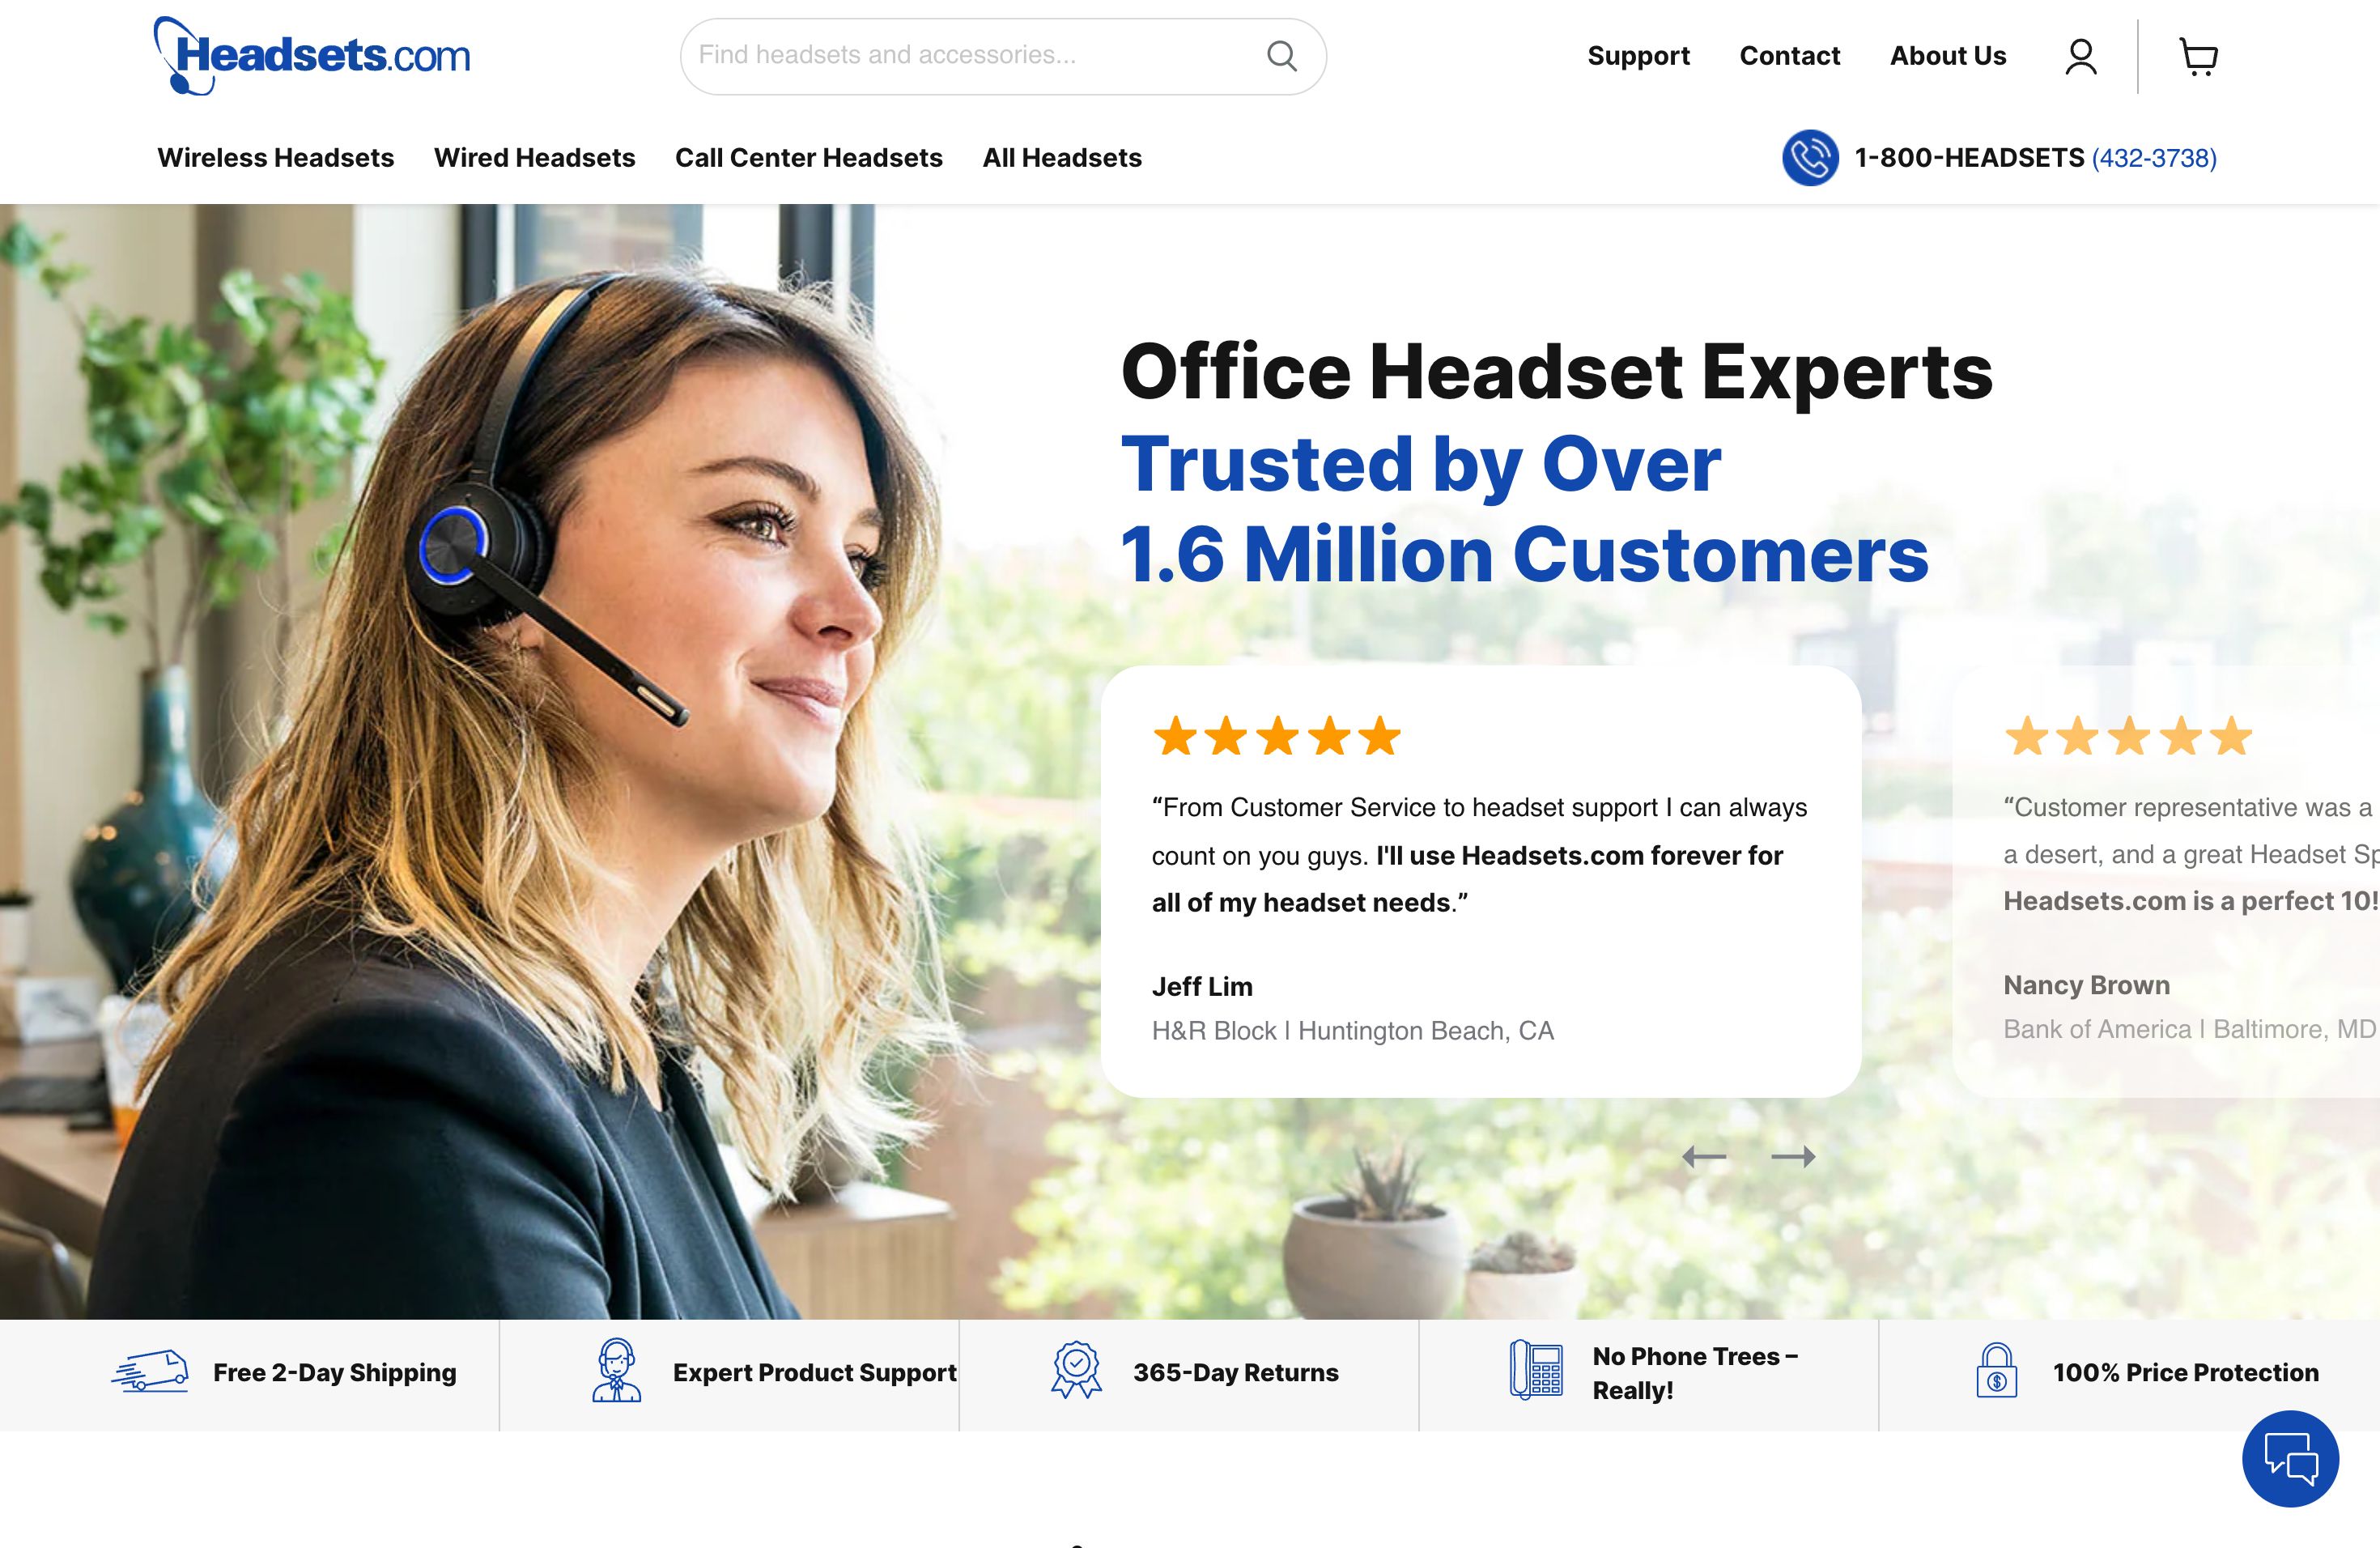Open the shopping cart
Image resolution: width=2380 pixels, height=1548 pixels.
click(x=2197, y=57)
